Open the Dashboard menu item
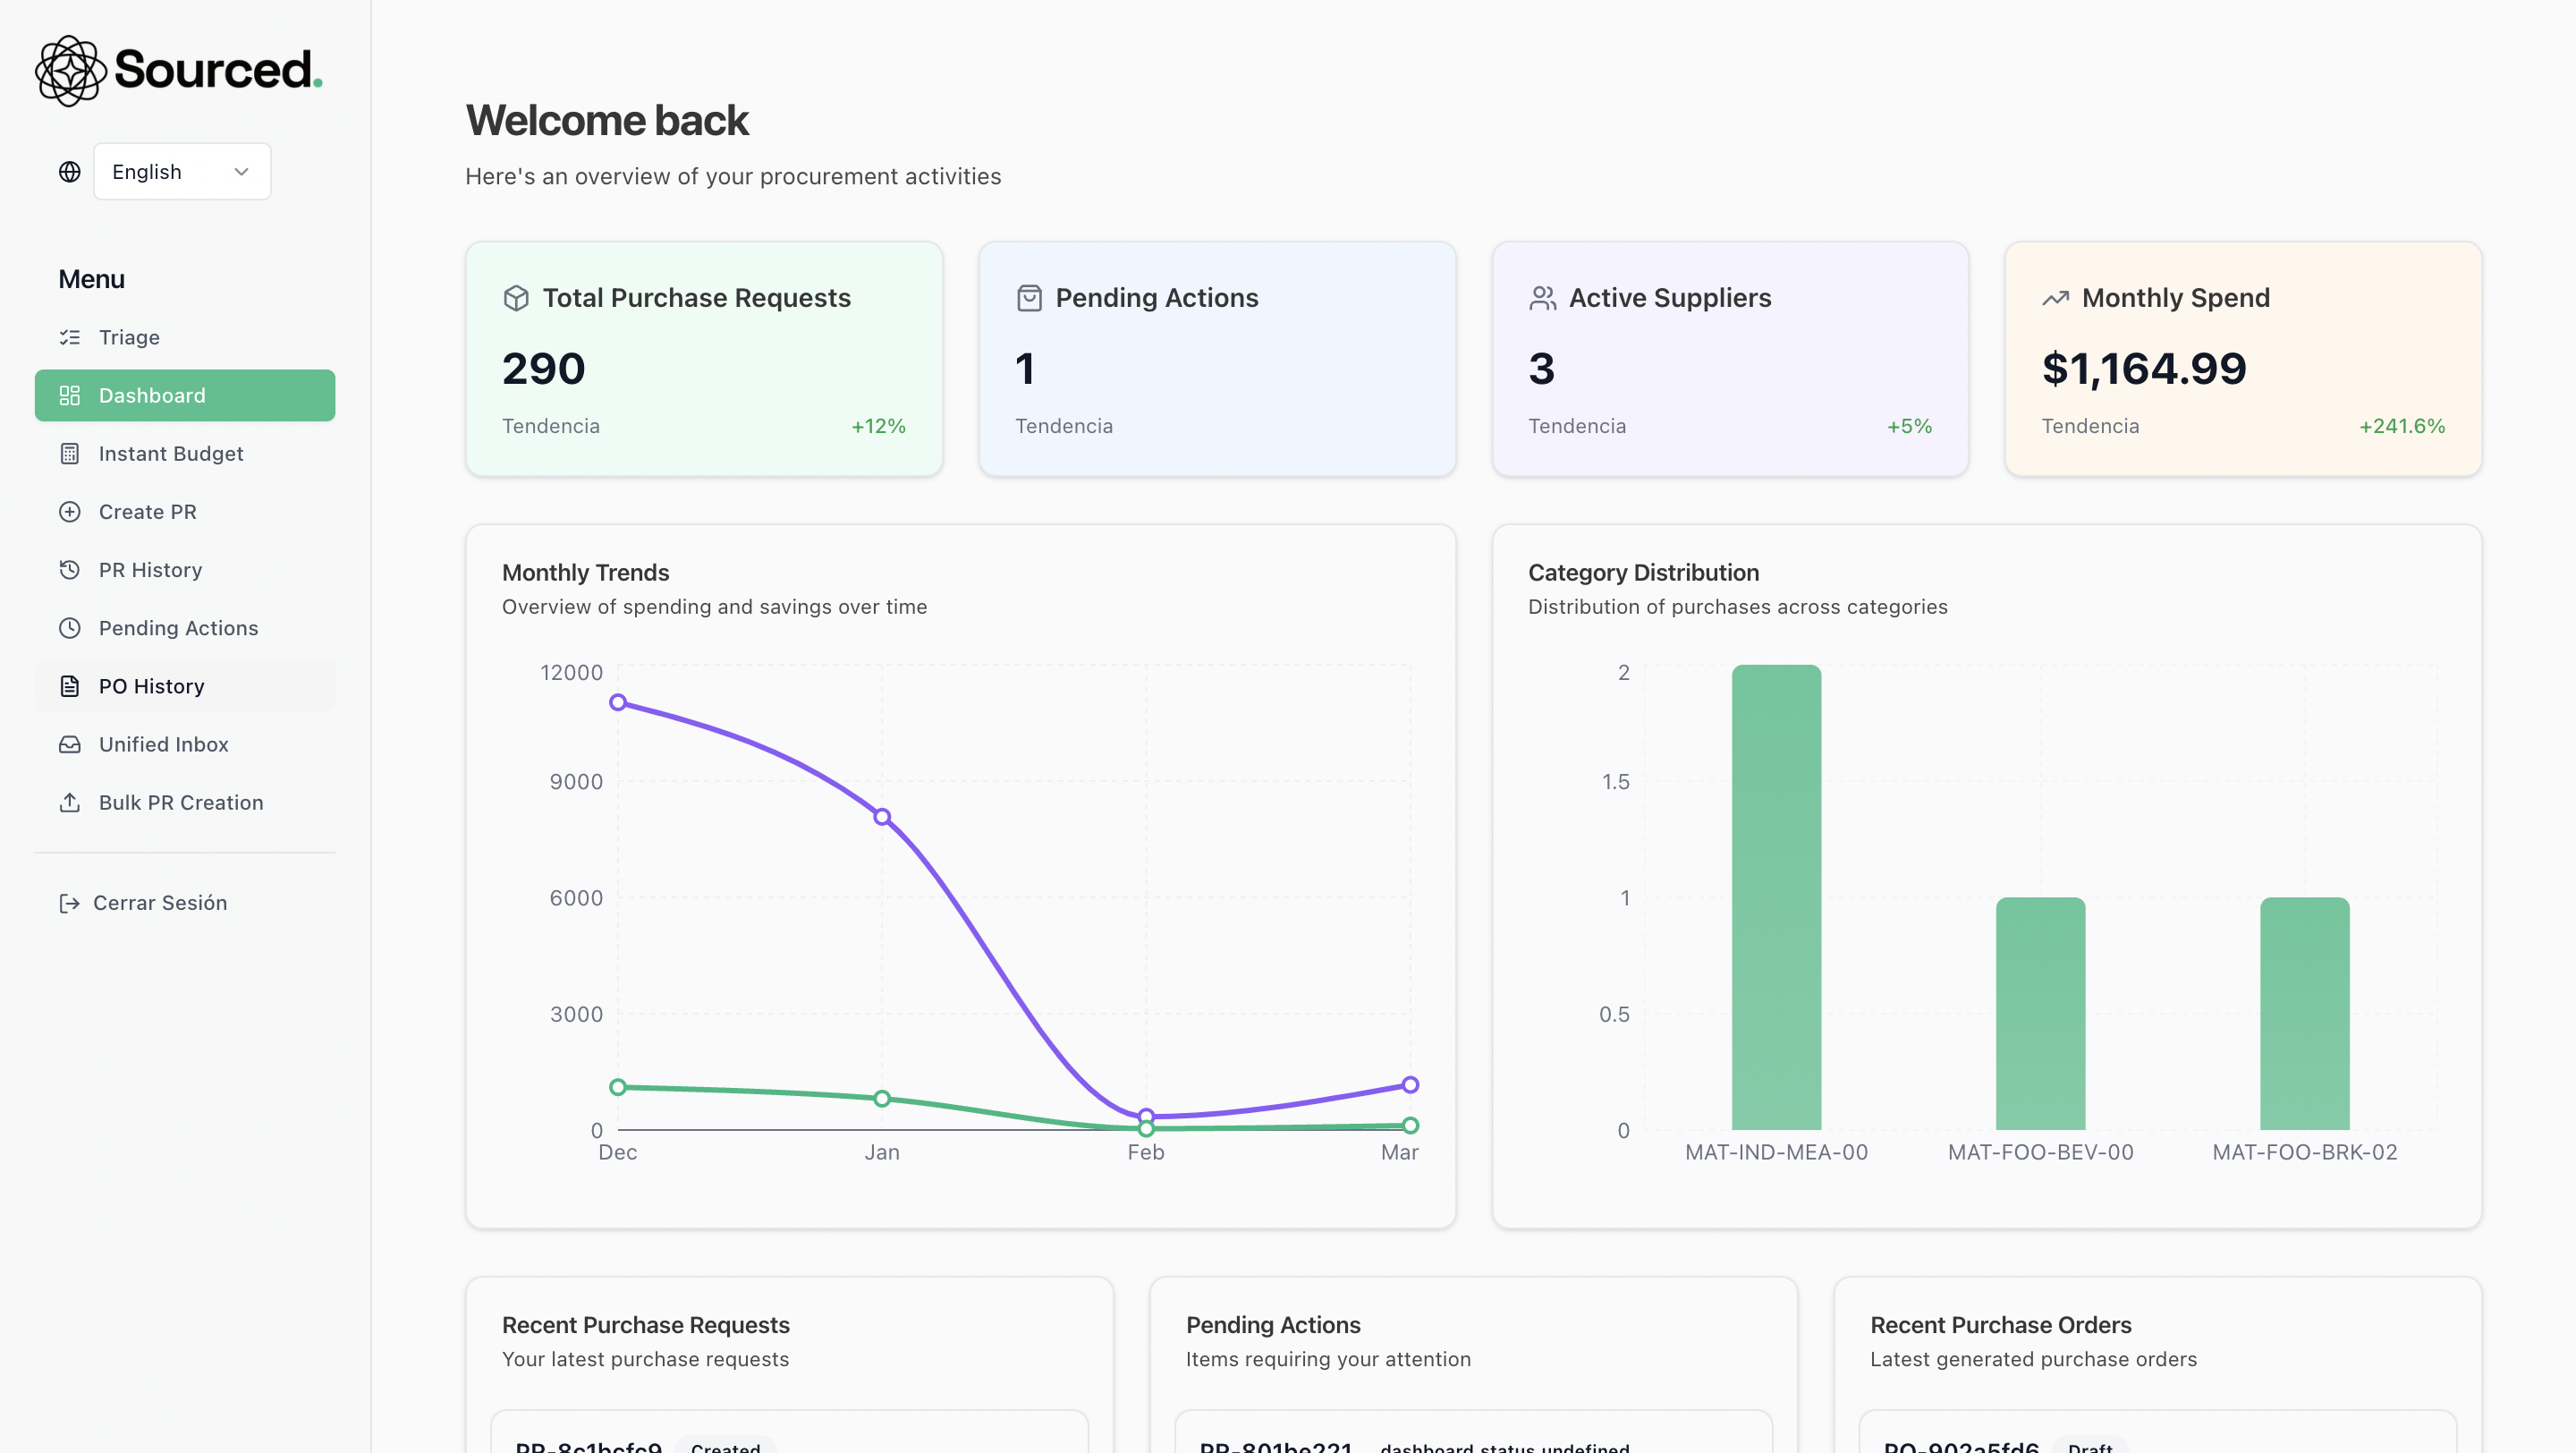 pyautogui.click(x=185, y=396)
